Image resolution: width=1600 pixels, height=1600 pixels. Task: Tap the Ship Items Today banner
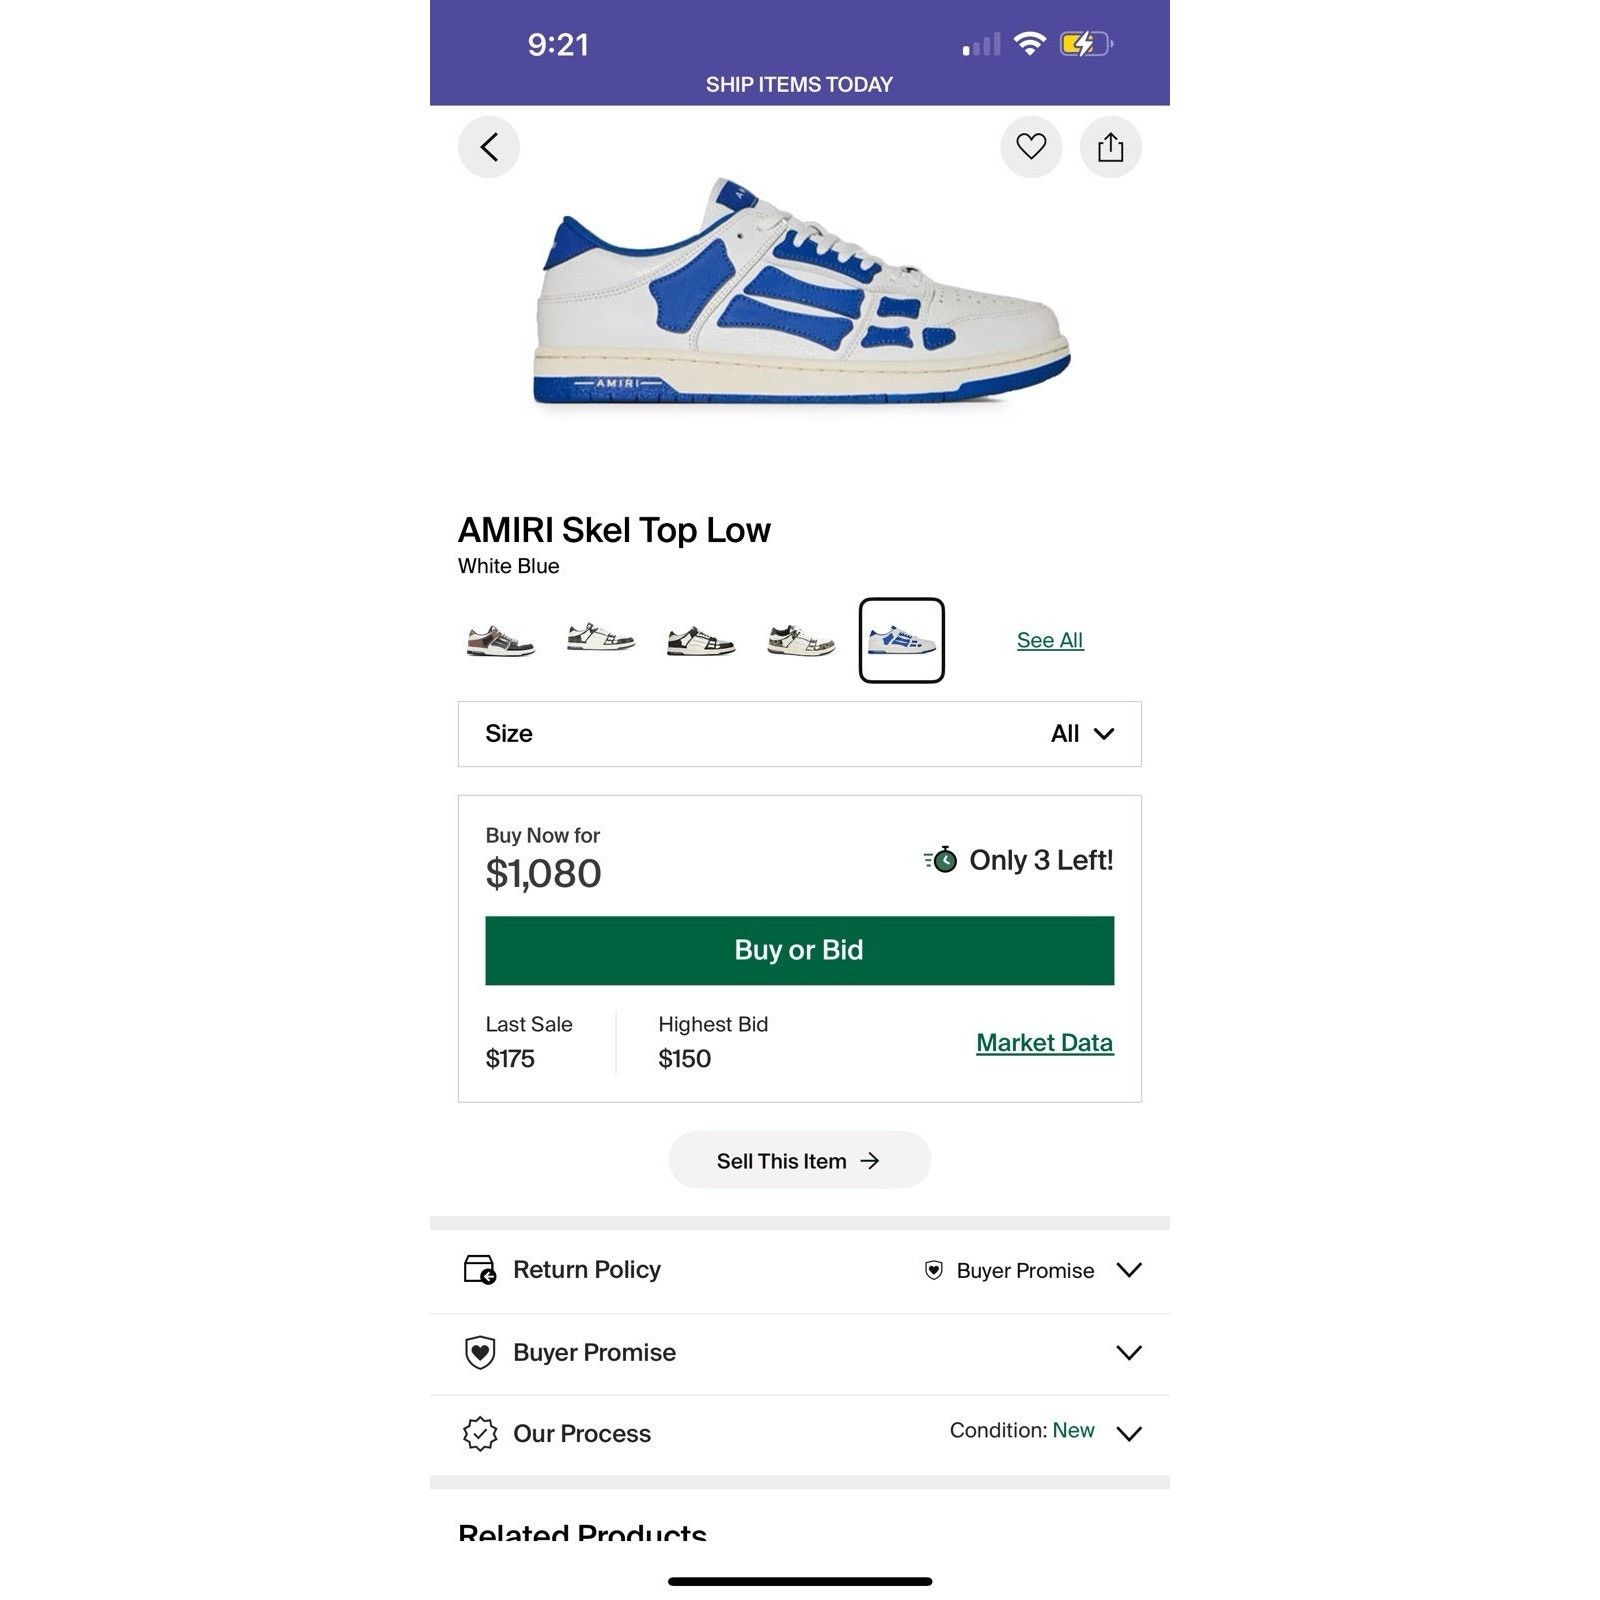click(799, 85)
